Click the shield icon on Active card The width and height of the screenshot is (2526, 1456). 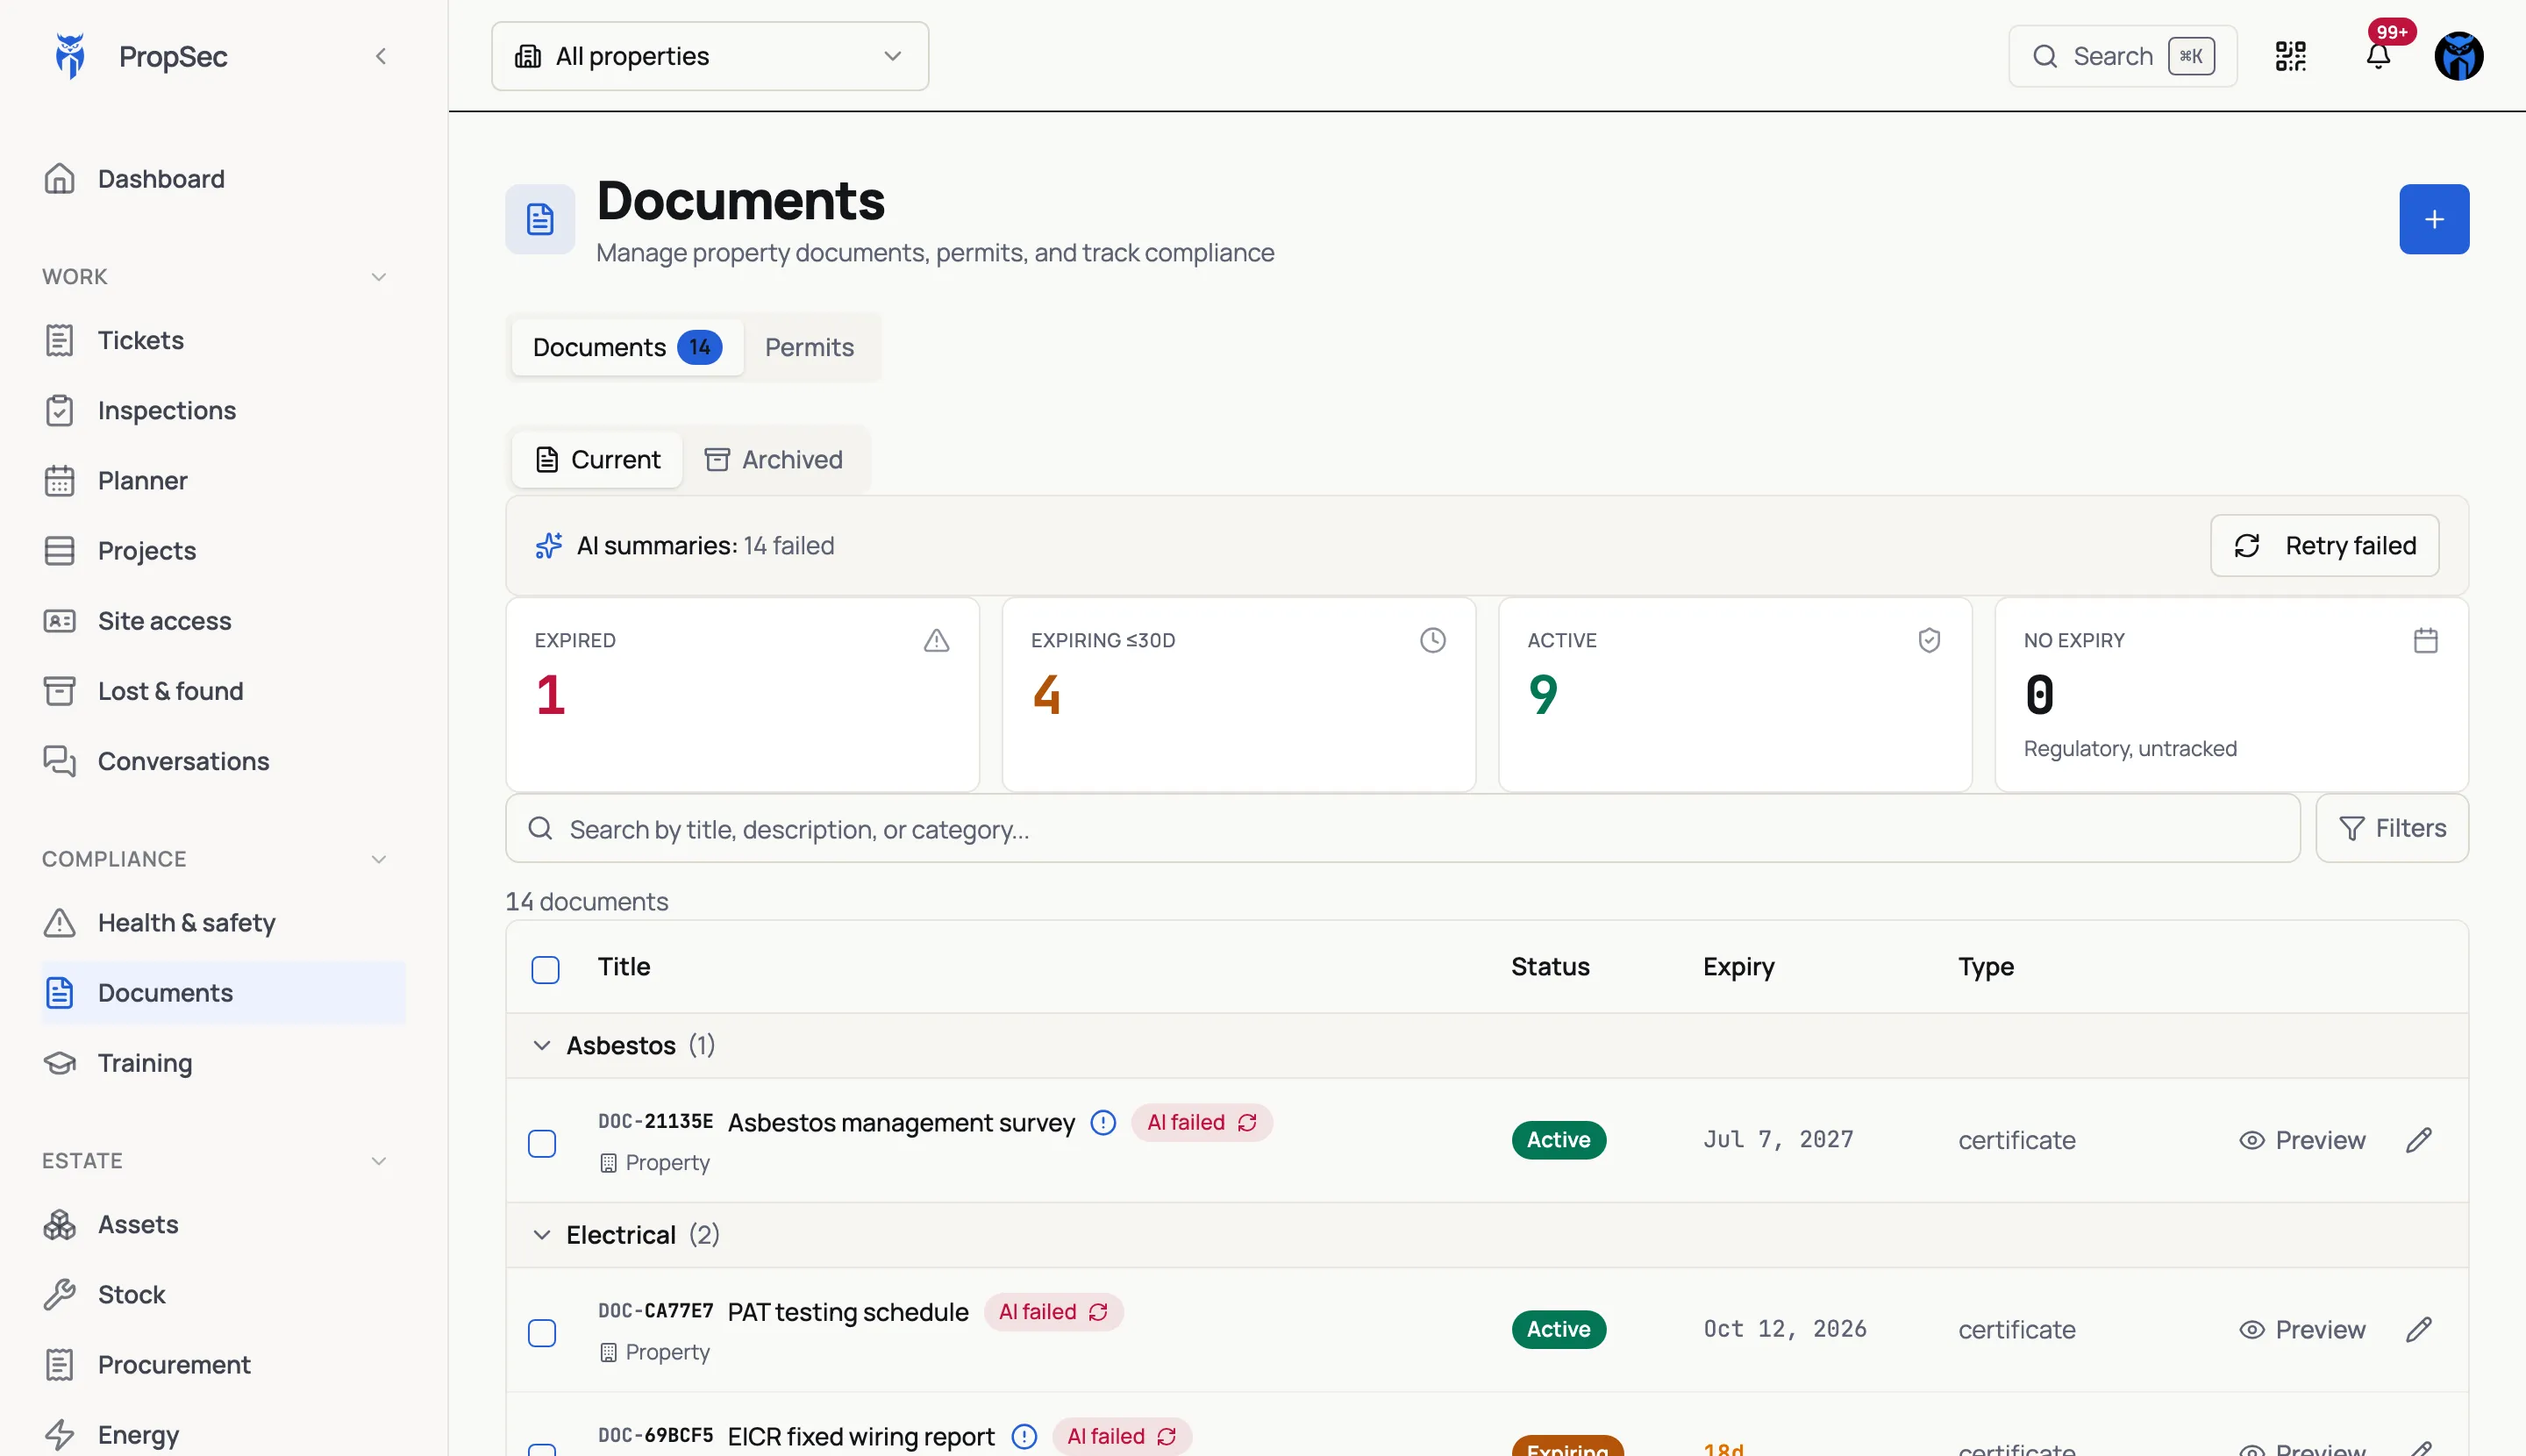[1929, 640]
